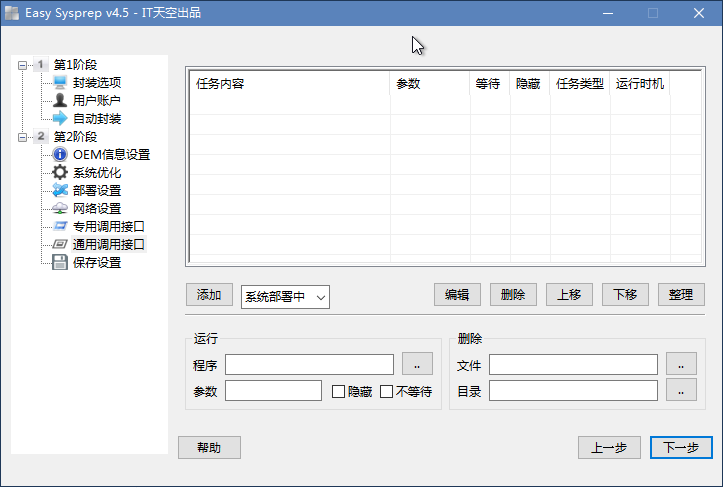The width and height of the screenshot is (723, 488).
Task: Sort by the 任务内容 column header
Action: [x=288, y=84]
